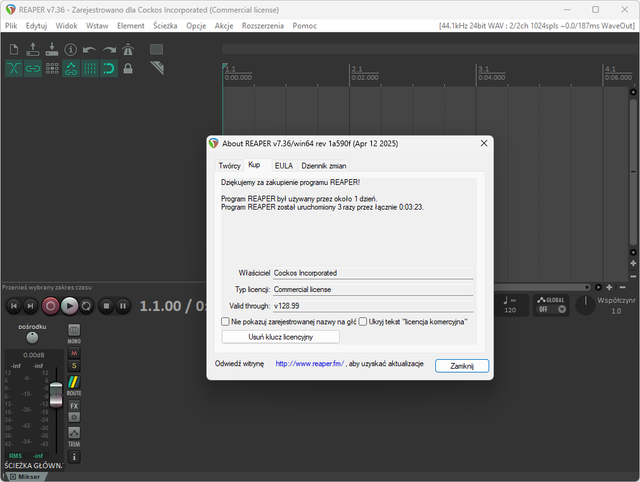Open the Dziennik zmian tab
This screenshot has height=482, width=640.
click(x=324, y=166)
